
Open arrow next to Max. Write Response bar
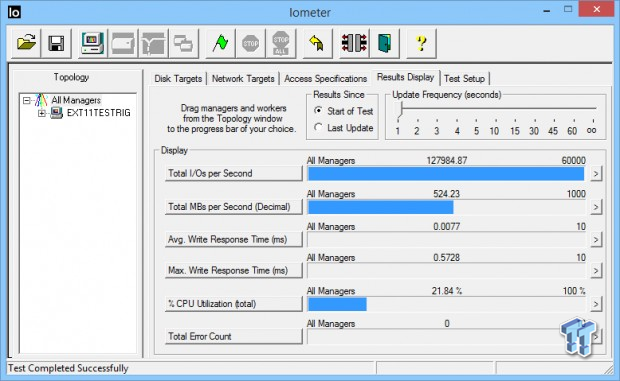tap(596, 271)
